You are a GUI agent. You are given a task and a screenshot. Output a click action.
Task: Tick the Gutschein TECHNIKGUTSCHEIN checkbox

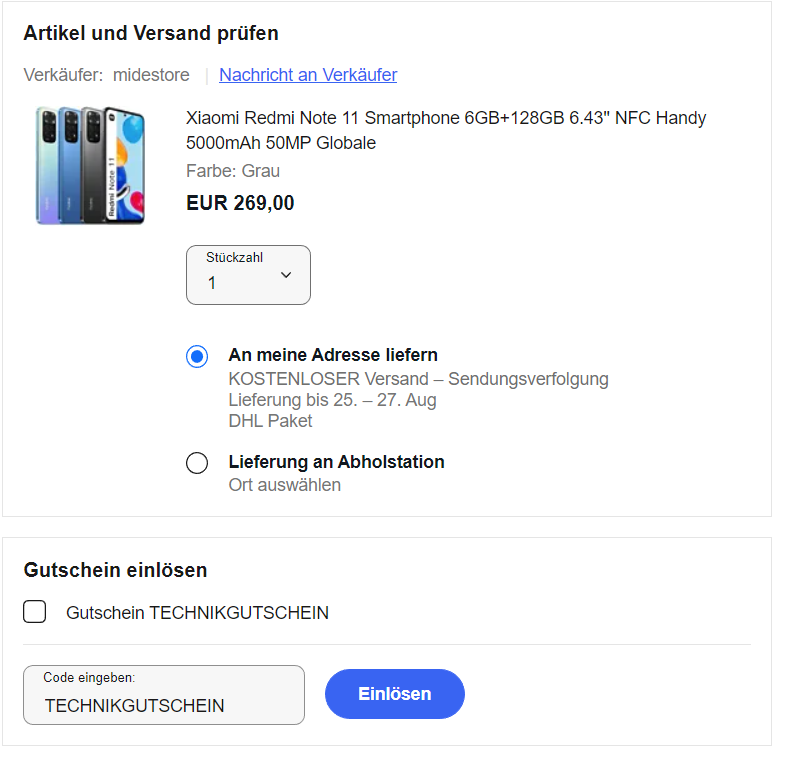pyautogui.click(x=35, y=612)
